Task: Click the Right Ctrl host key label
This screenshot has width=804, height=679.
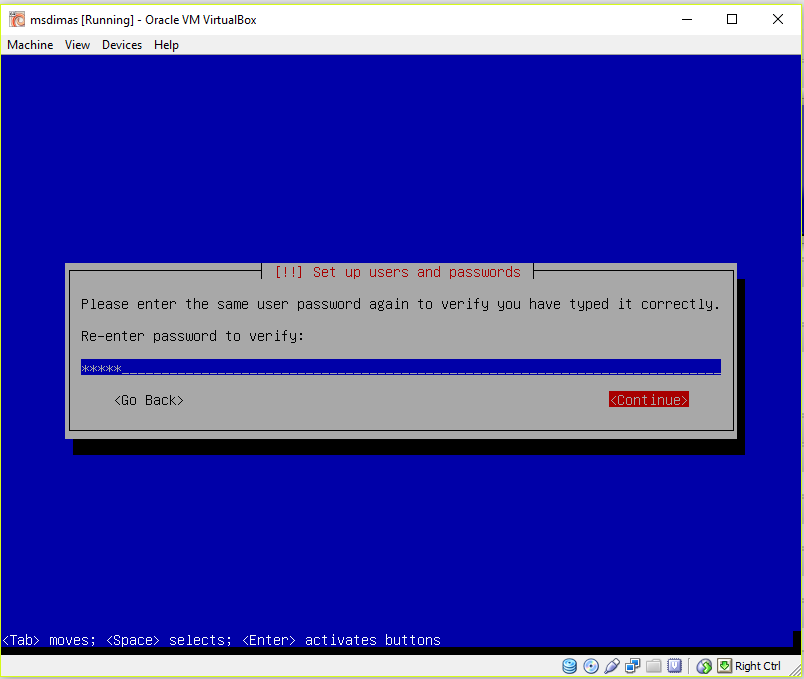Action: [x=758, y=666]
